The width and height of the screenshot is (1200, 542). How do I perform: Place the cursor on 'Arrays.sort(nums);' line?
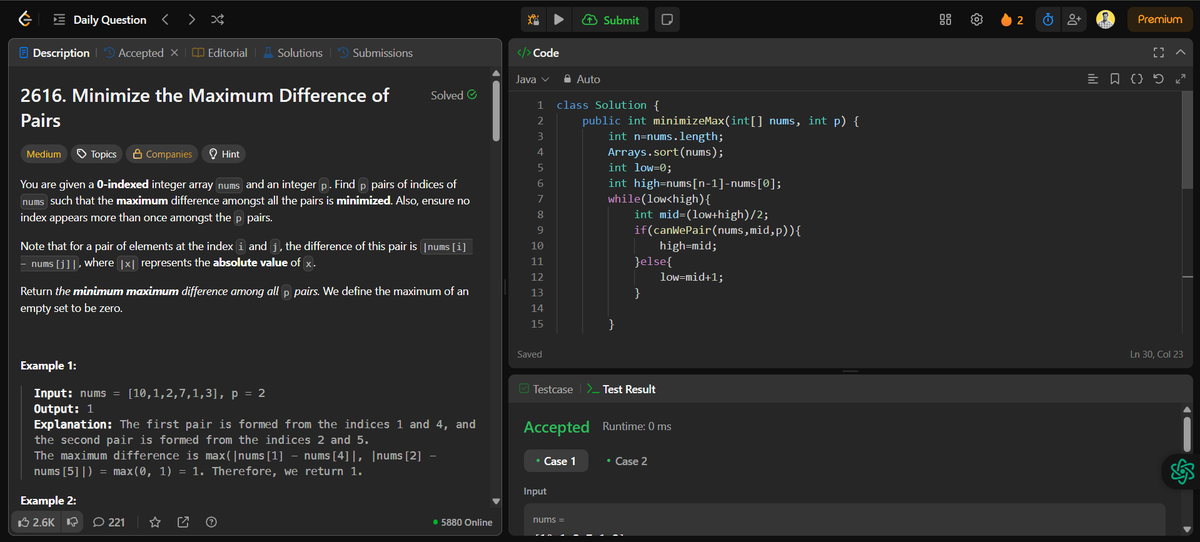[x=666, y=152]
